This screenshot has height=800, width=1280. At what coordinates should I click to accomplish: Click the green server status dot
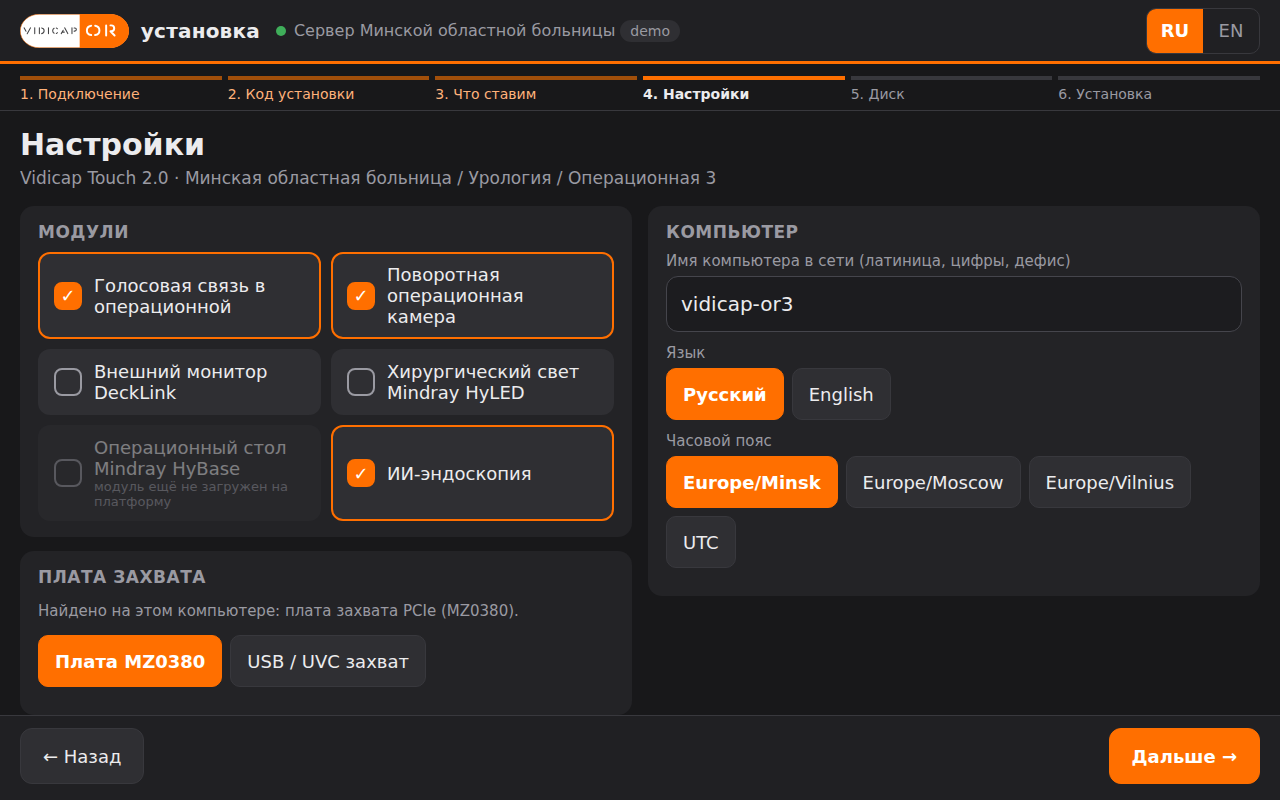281,31
